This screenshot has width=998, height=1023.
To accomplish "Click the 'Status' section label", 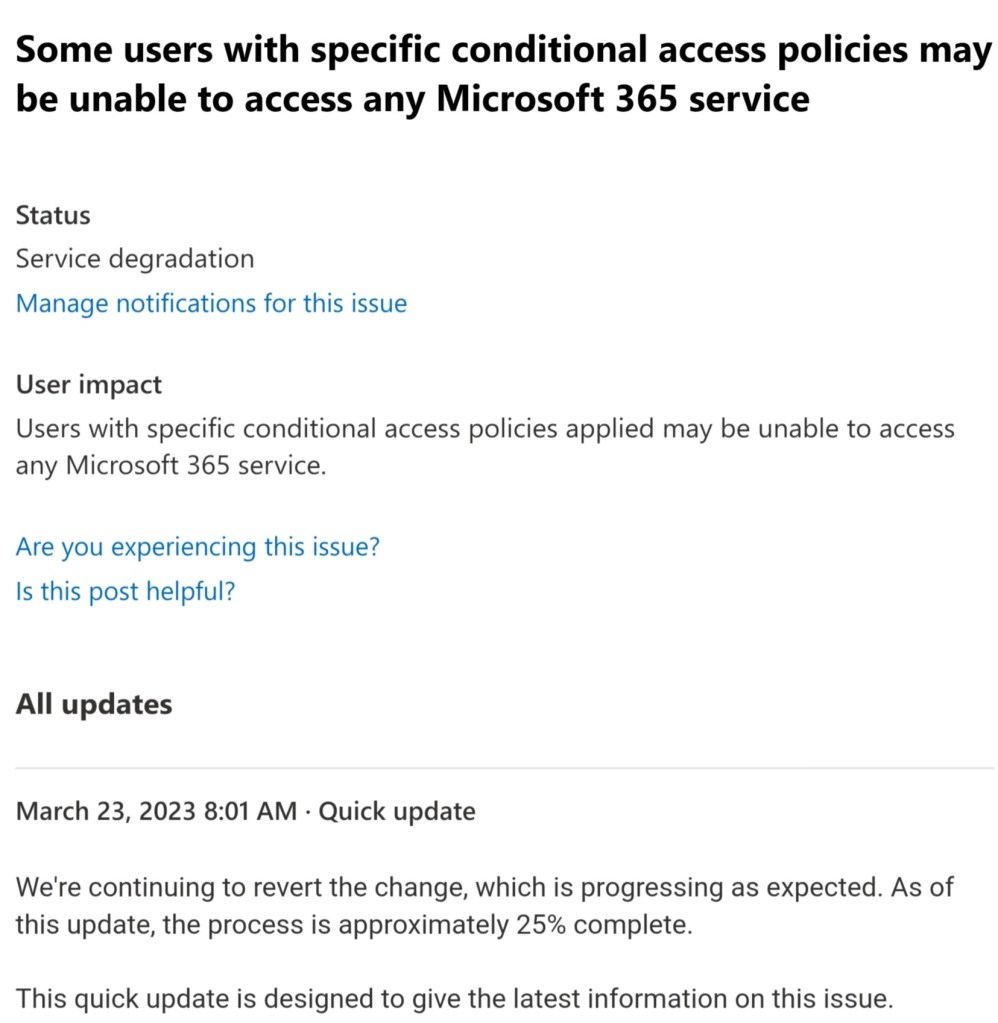I will pyautogui.click(x=53, y=215).
